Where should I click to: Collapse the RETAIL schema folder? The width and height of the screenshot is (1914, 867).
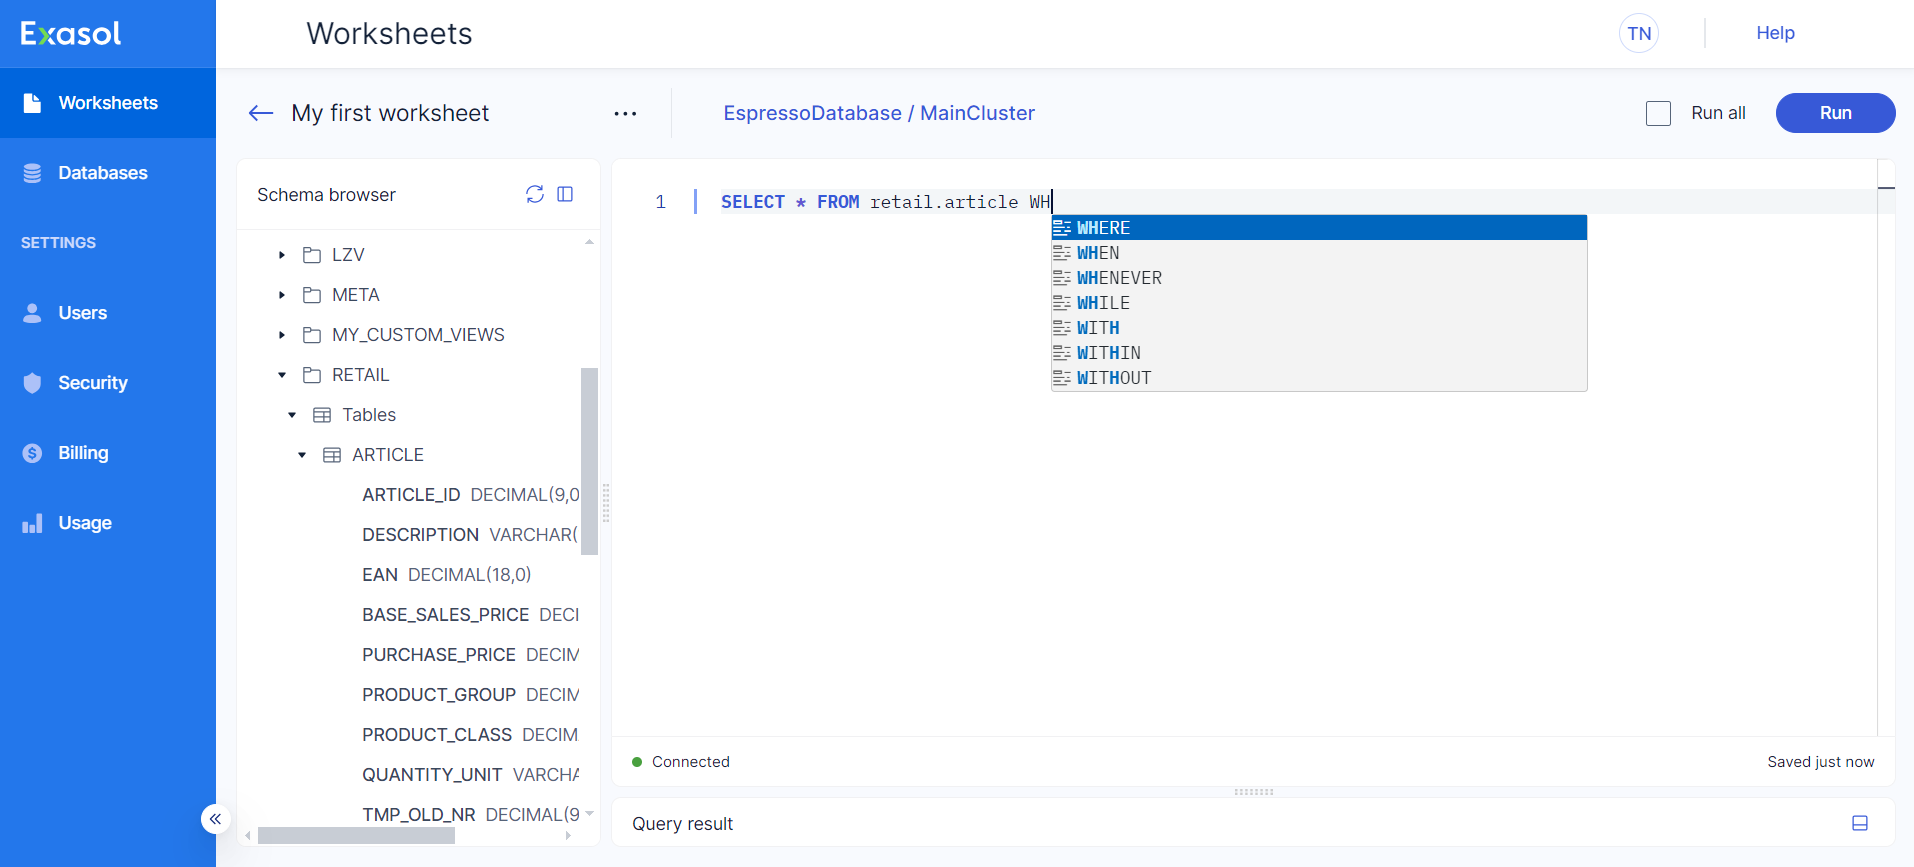pos(282,375)
